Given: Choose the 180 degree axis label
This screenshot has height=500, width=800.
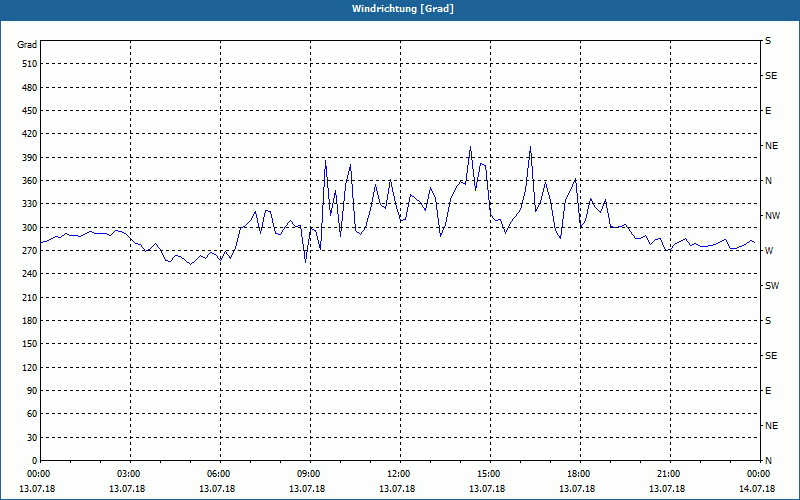Looking at the screenshot, I should click(x=29, y=321).
